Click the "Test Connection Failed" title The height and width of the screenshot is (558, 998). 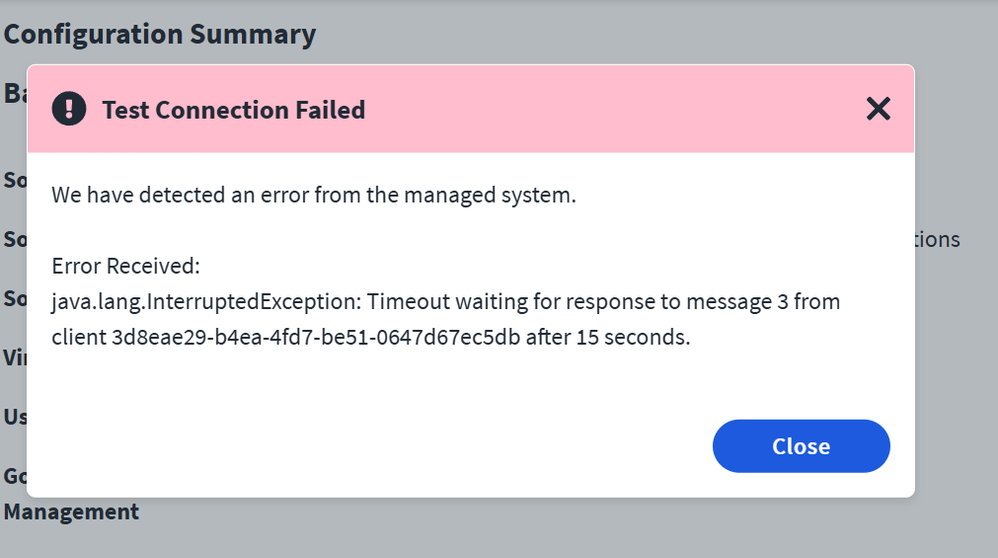(x=233, y=110)
